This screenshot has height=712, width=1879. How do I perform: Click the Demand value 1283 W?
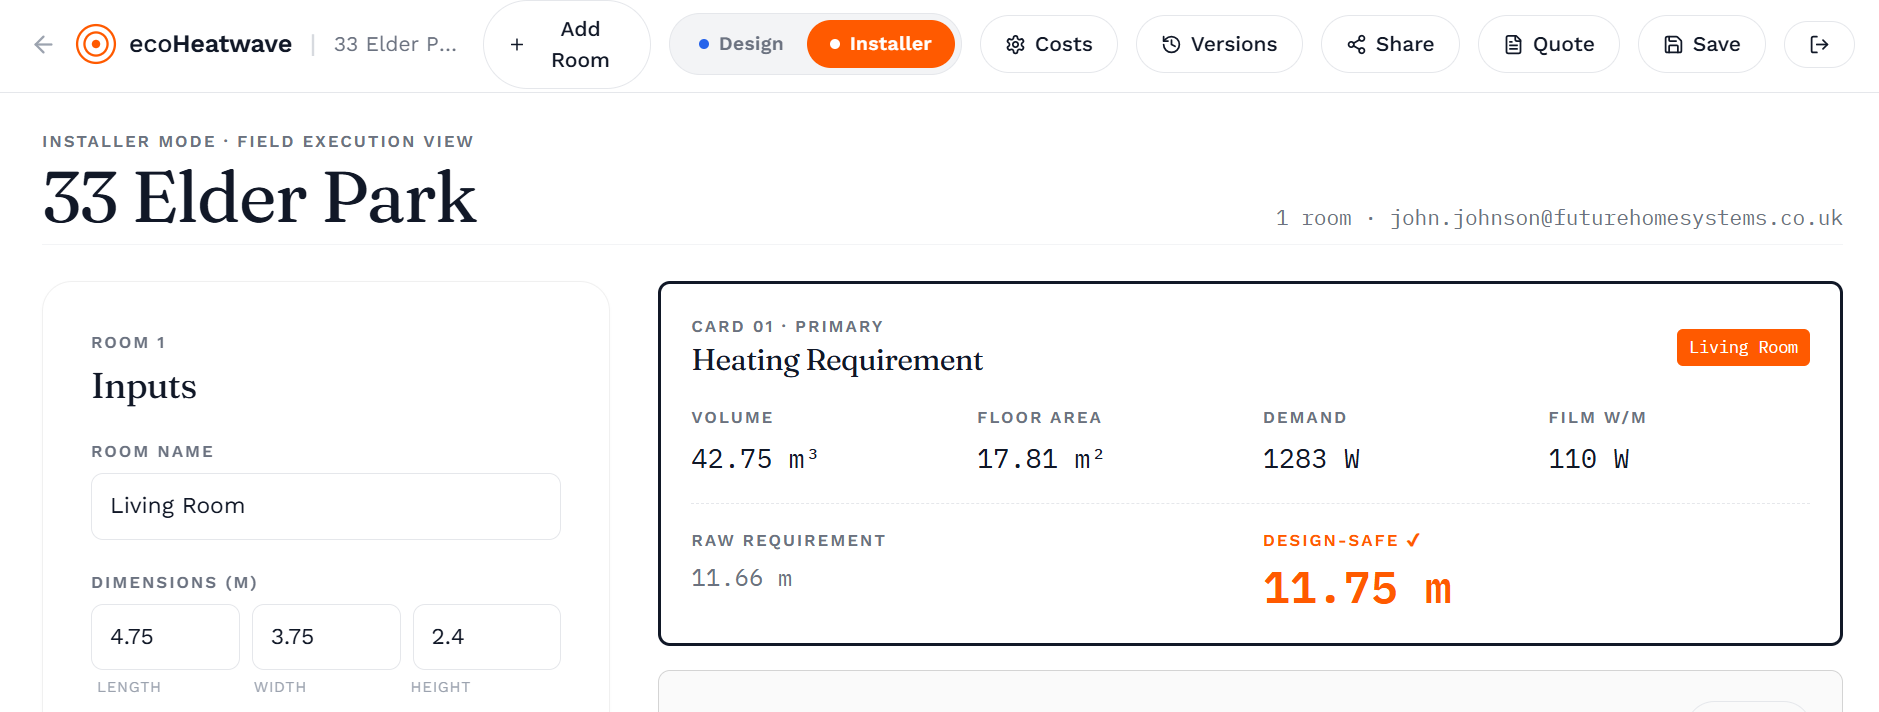[1311, 459]
